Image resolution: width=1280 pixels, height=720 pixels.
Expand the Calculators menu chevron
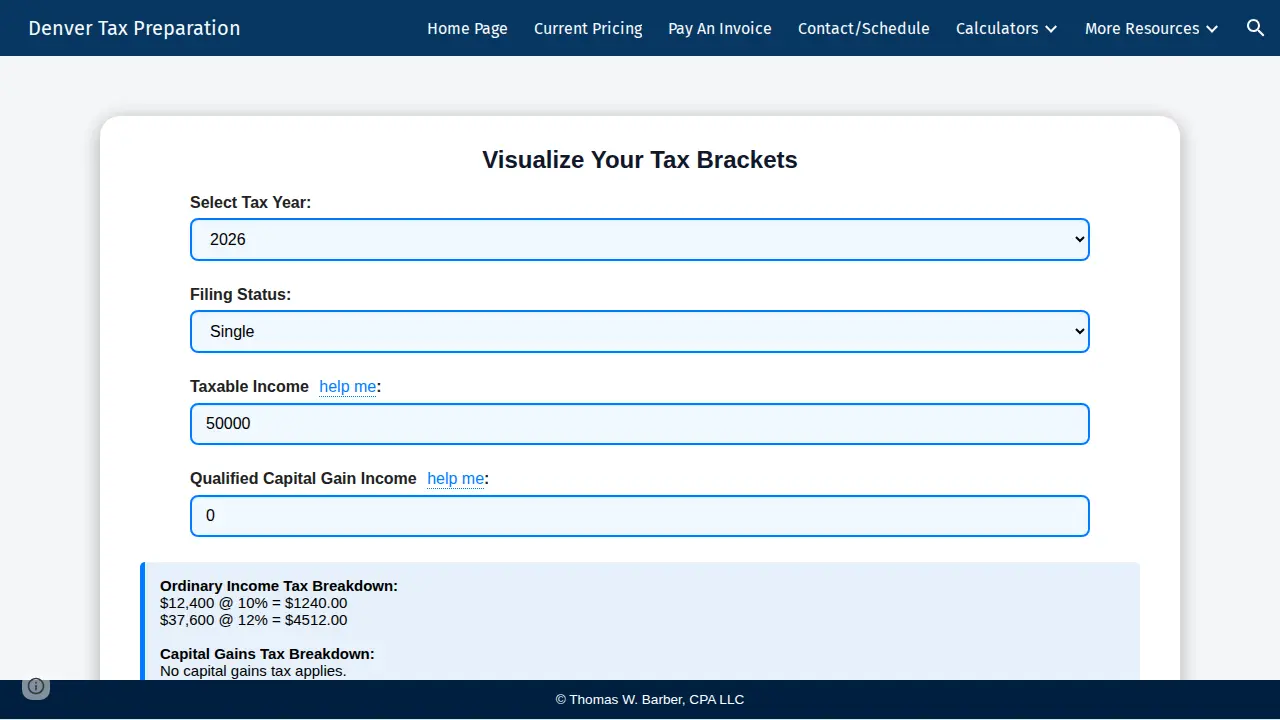[1051, 29]
